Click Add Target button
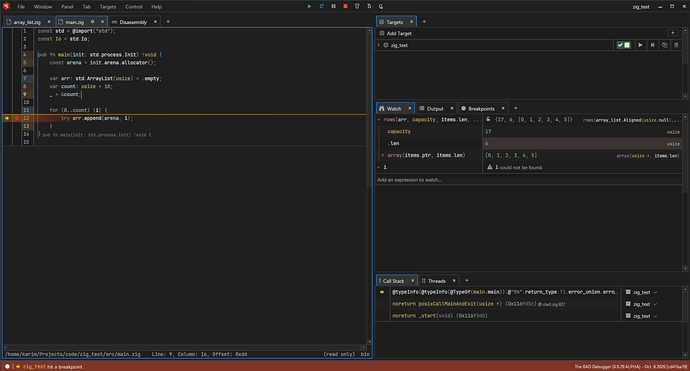690x371 pixels. 396,33
